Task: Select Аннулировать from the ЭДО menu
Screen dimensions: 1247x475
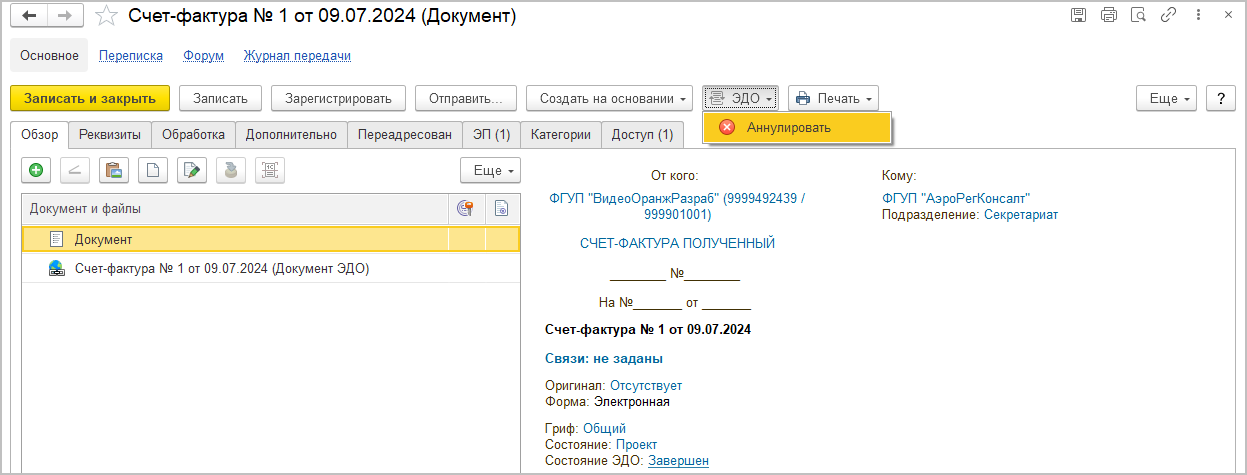Action: 787,127
